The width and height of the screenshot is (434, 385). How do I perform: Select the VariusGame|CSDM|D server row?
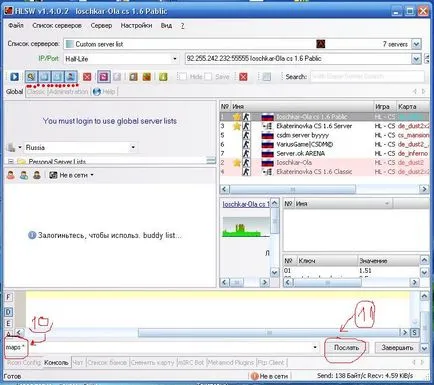(x=324, y=144)
